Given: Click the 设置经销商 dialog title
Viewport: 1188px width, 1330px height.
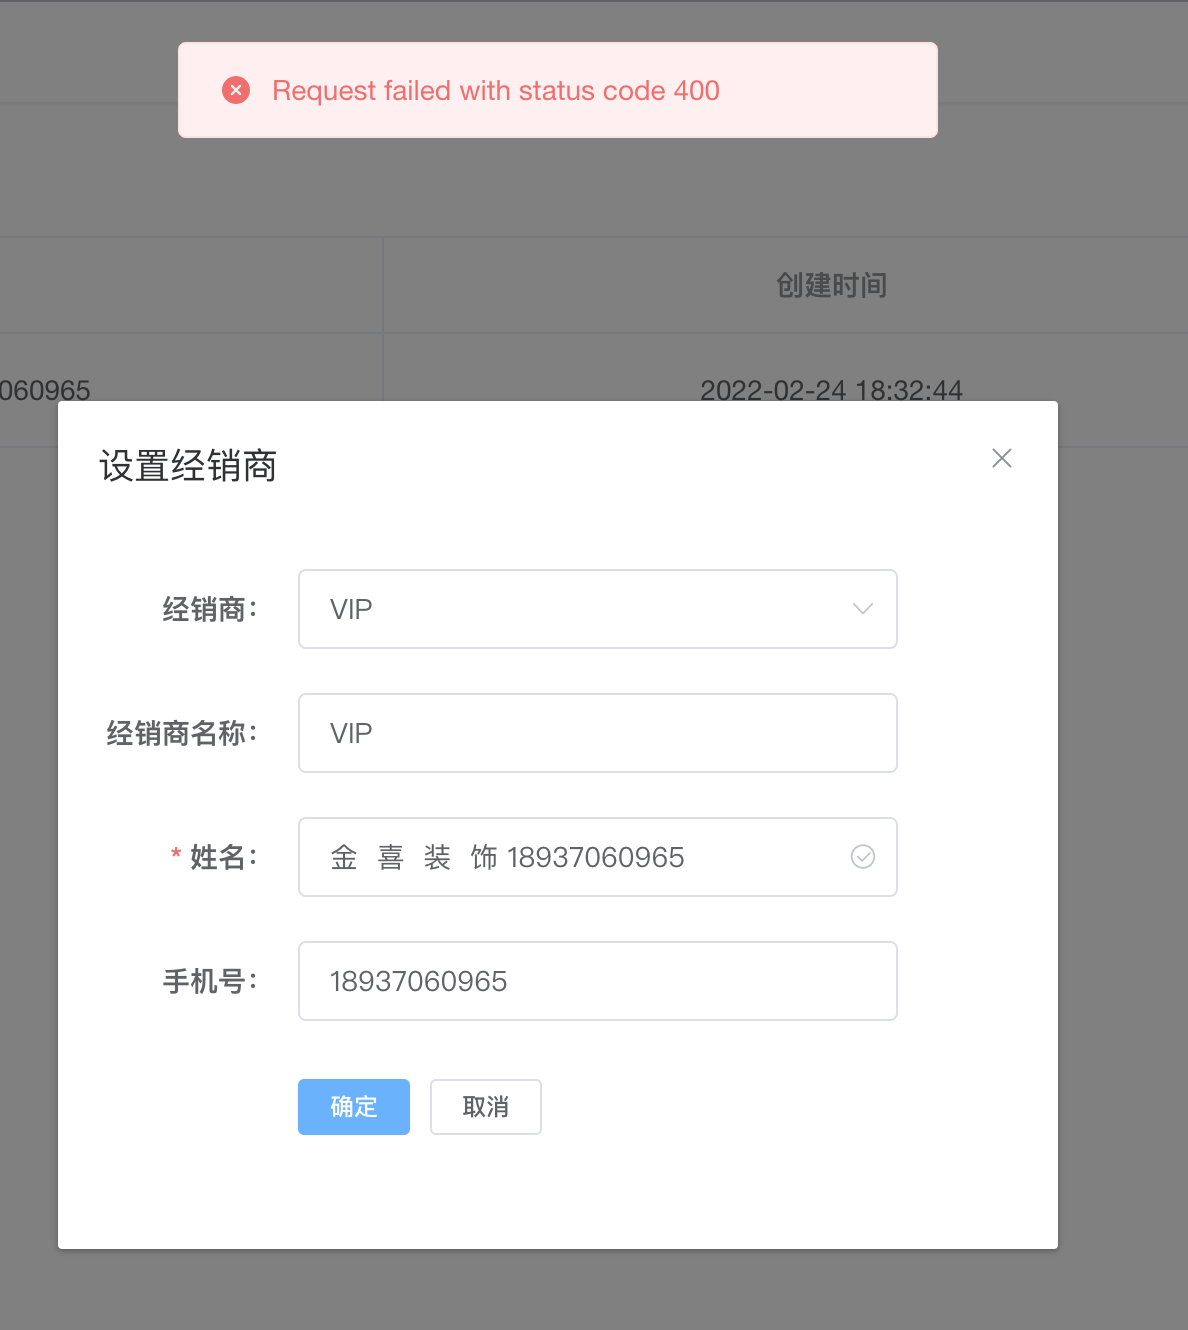Looking at the screenshot, I should (x=188, y=466).
